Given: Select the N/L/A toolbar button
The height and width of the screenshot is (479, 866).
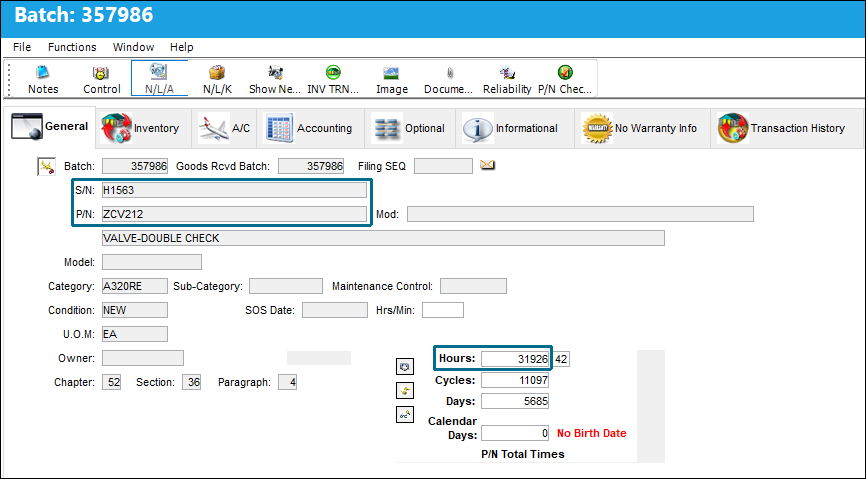Looking at the screenshot, I should coord(160,79).
